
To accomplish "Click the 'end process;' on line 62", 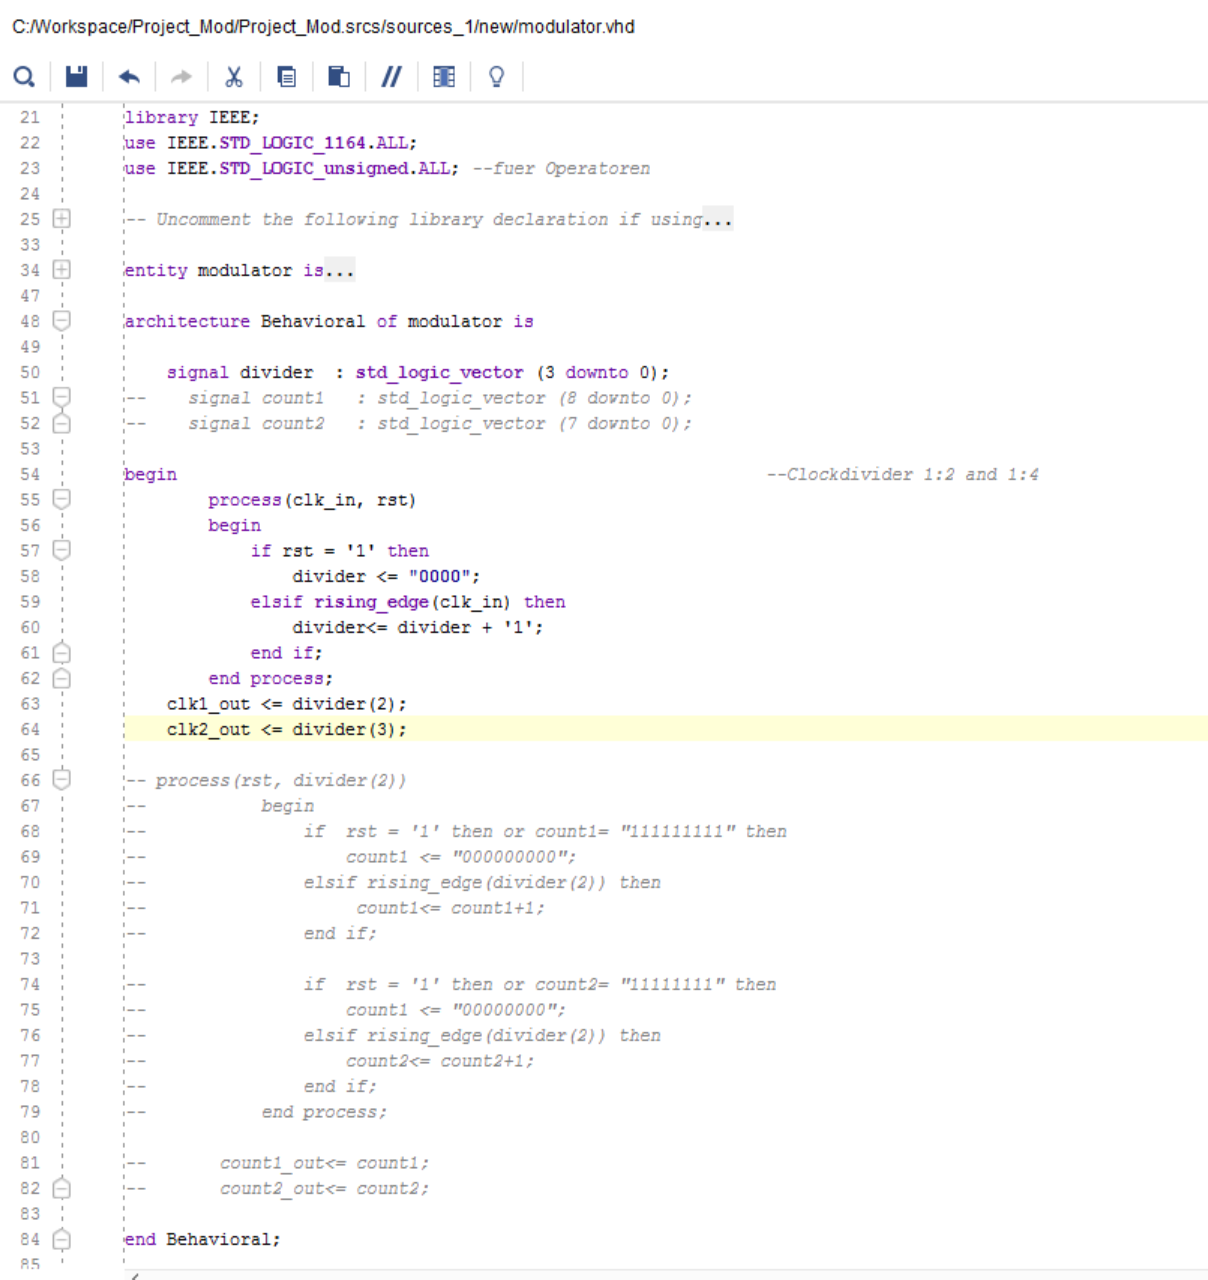I will coord(271,679).
